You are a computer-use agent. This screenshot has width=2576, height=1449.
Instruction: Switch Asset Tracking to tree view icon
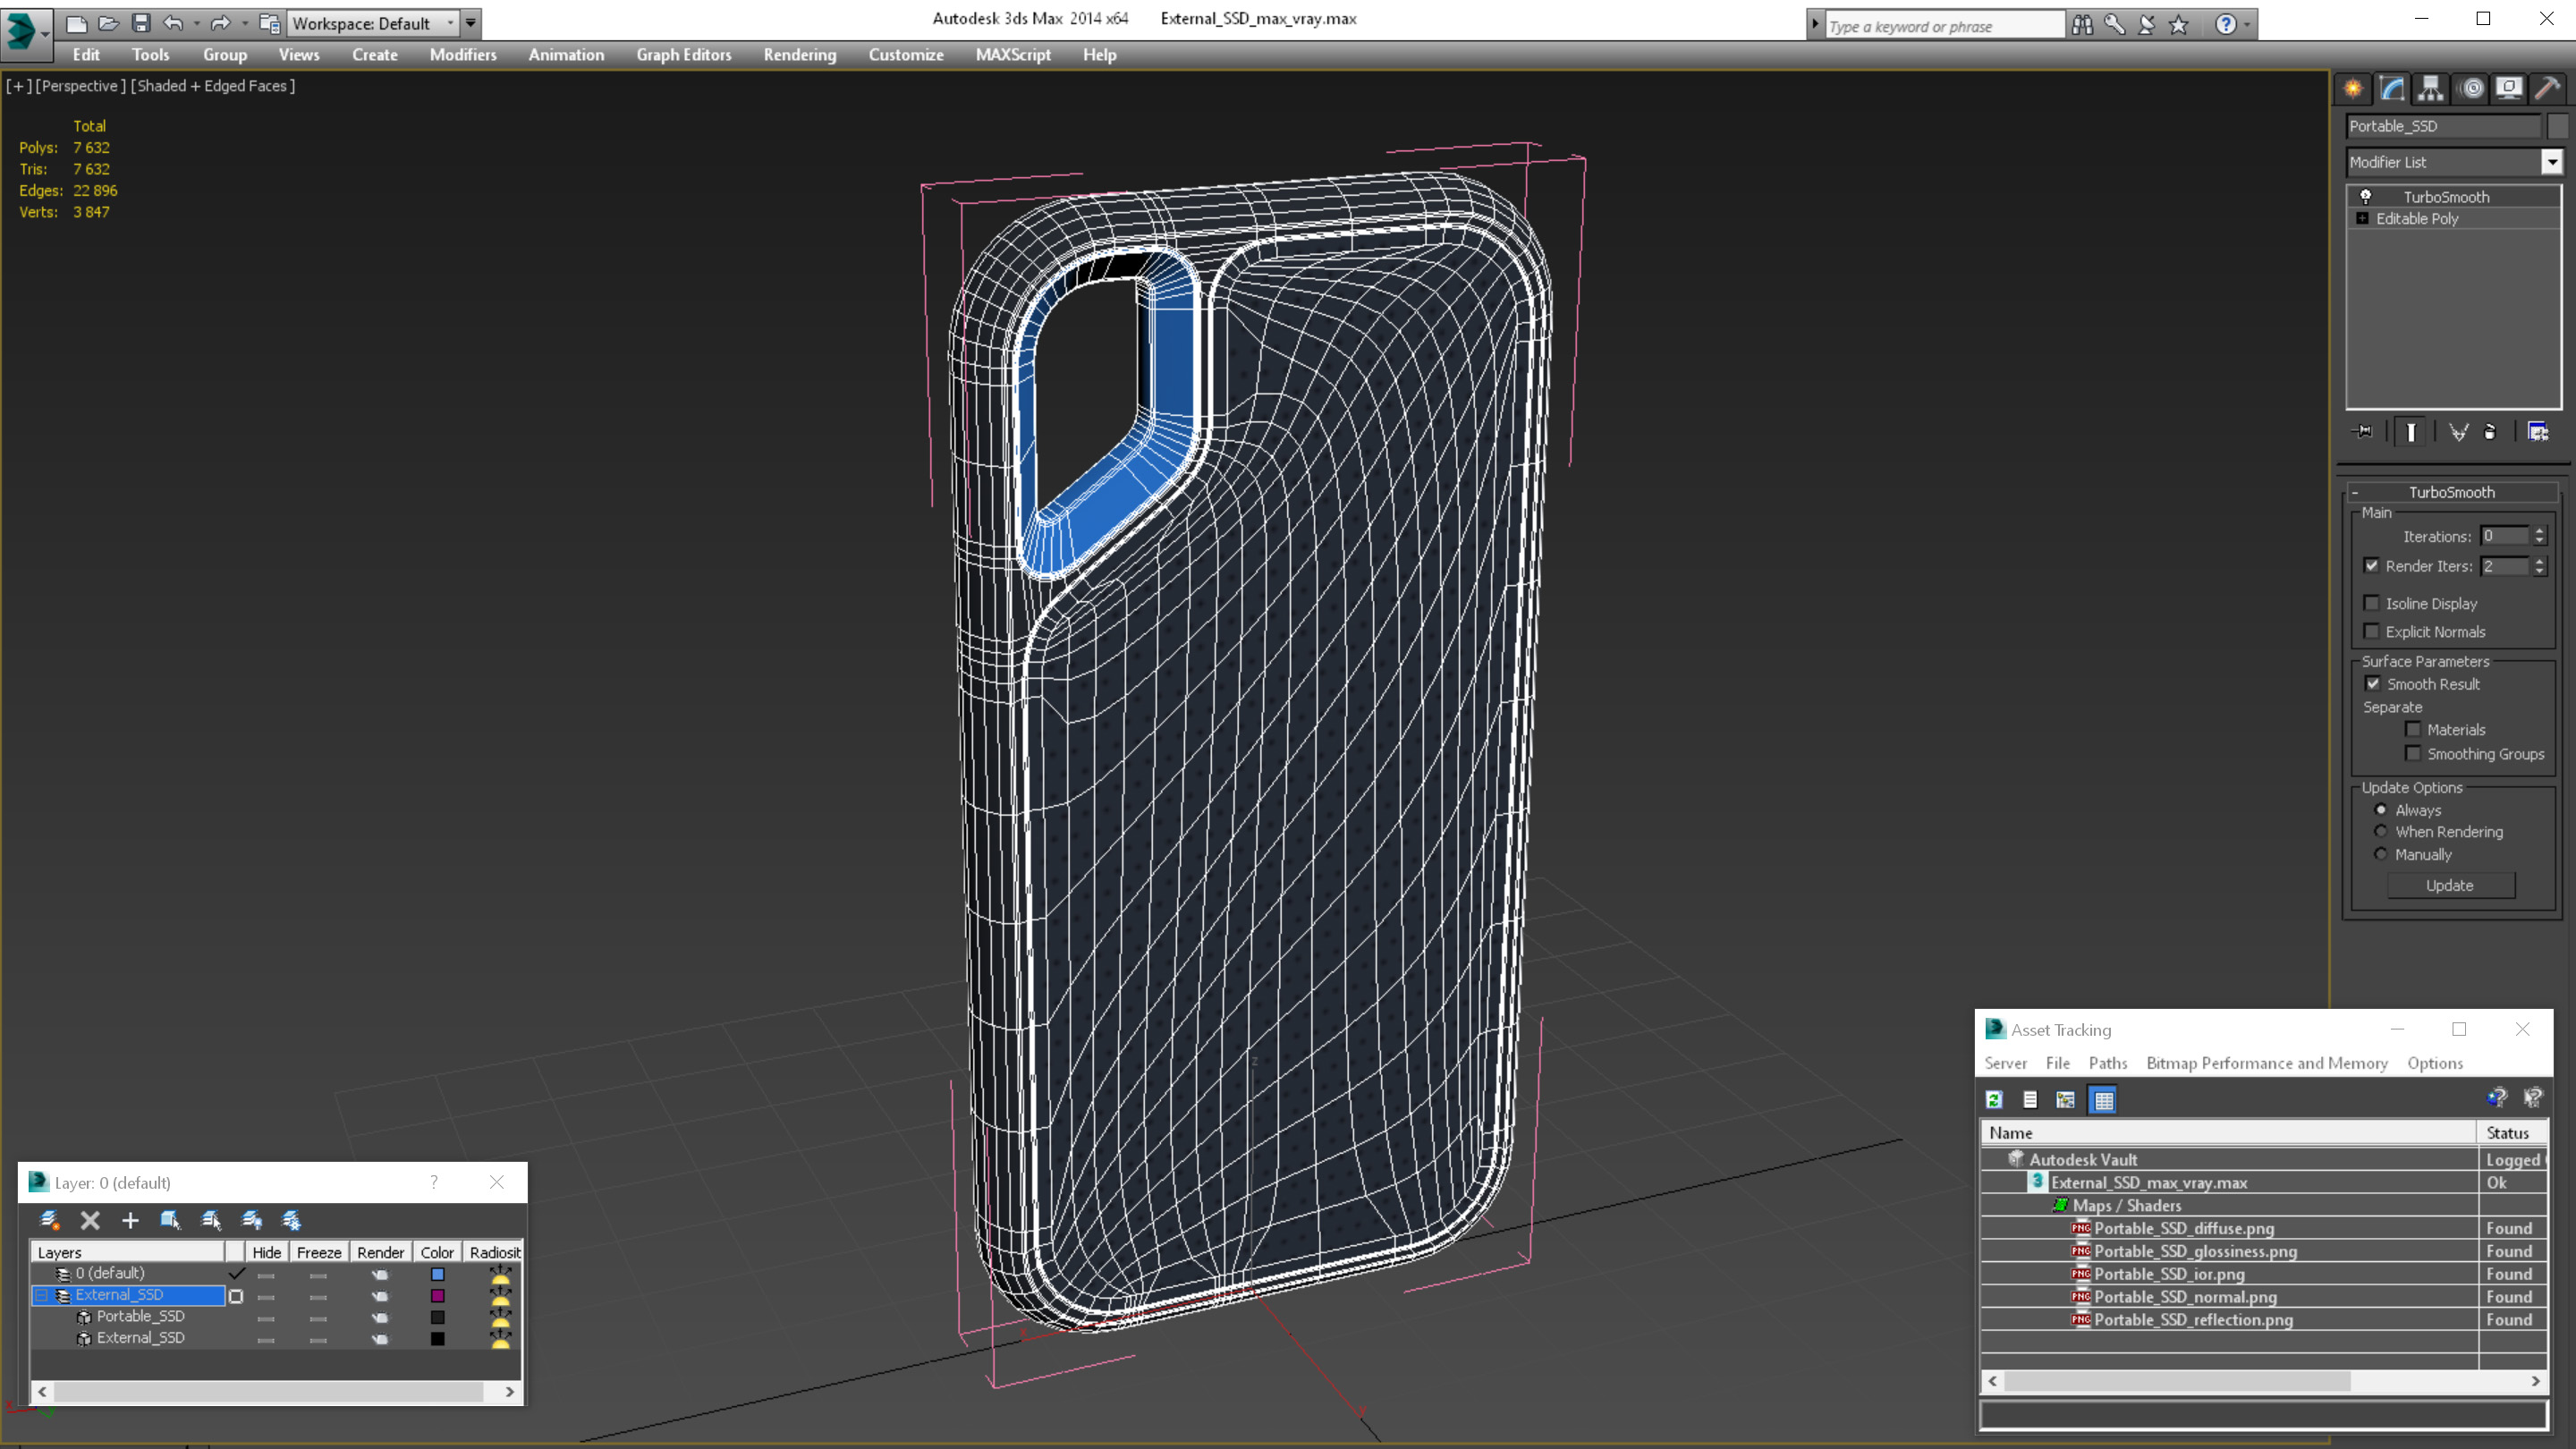pyautogui.click(x=2065, y=1100)
